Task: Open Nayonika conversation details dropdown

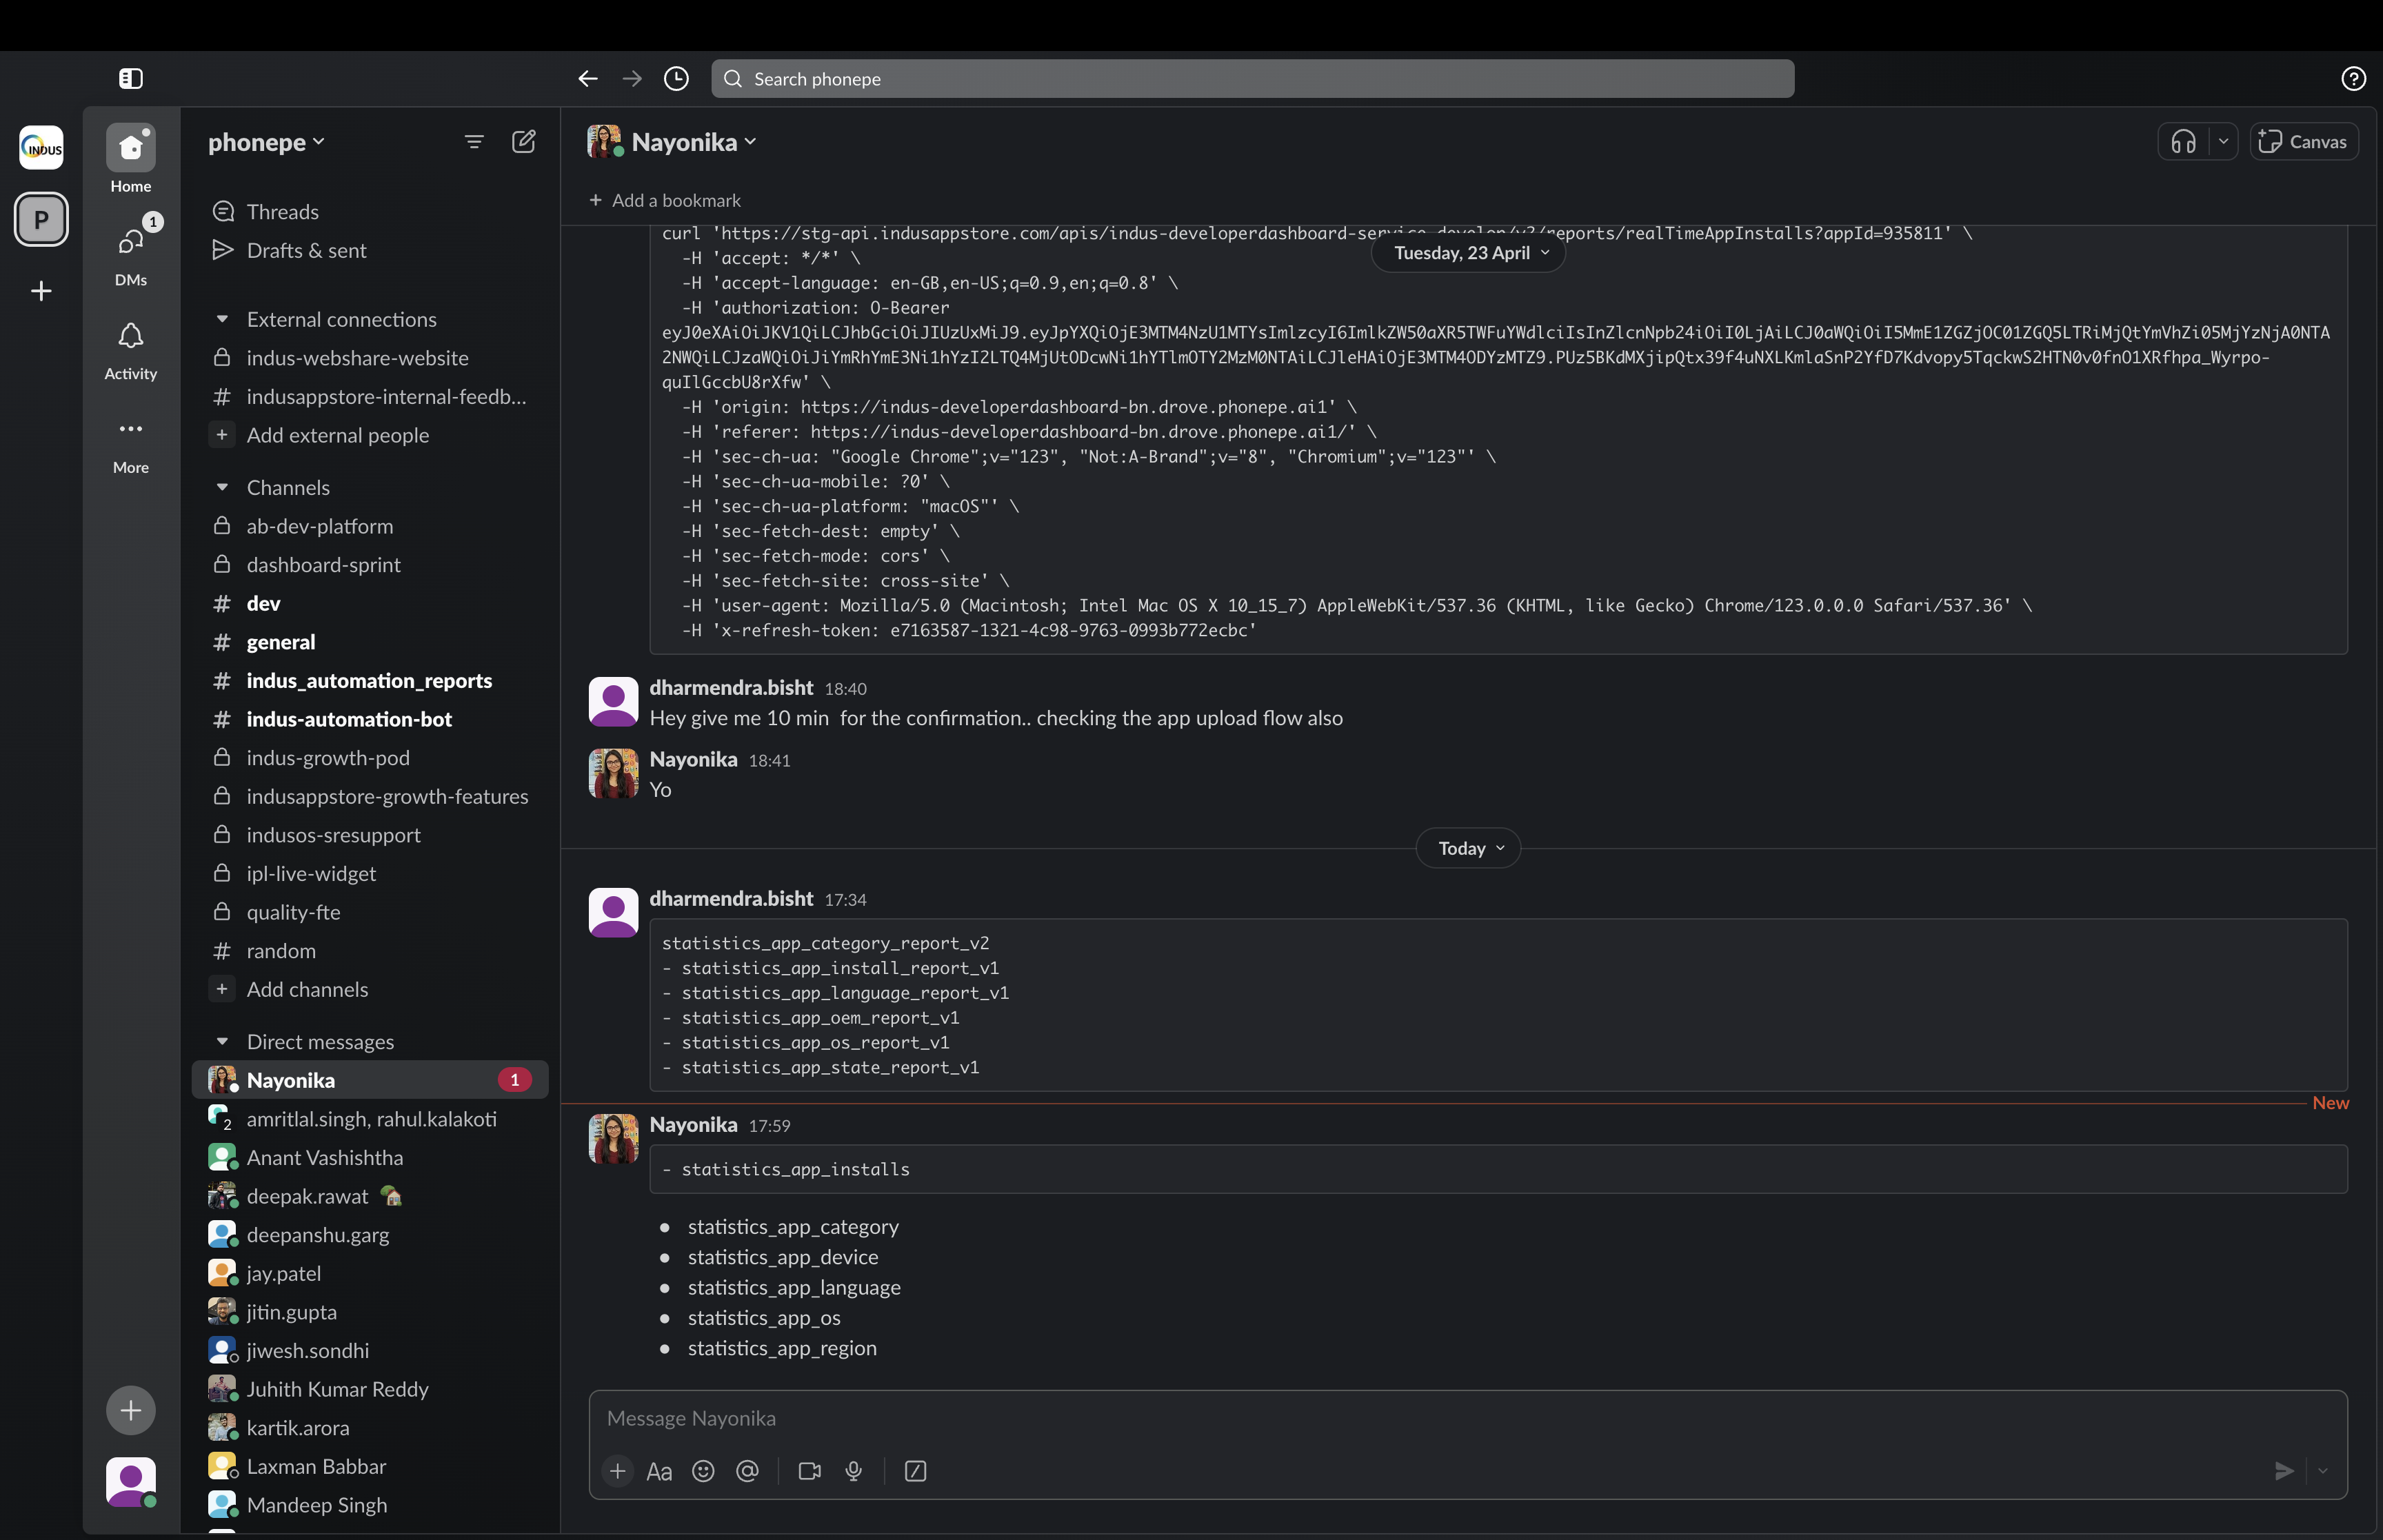Action: pos(695,142)
